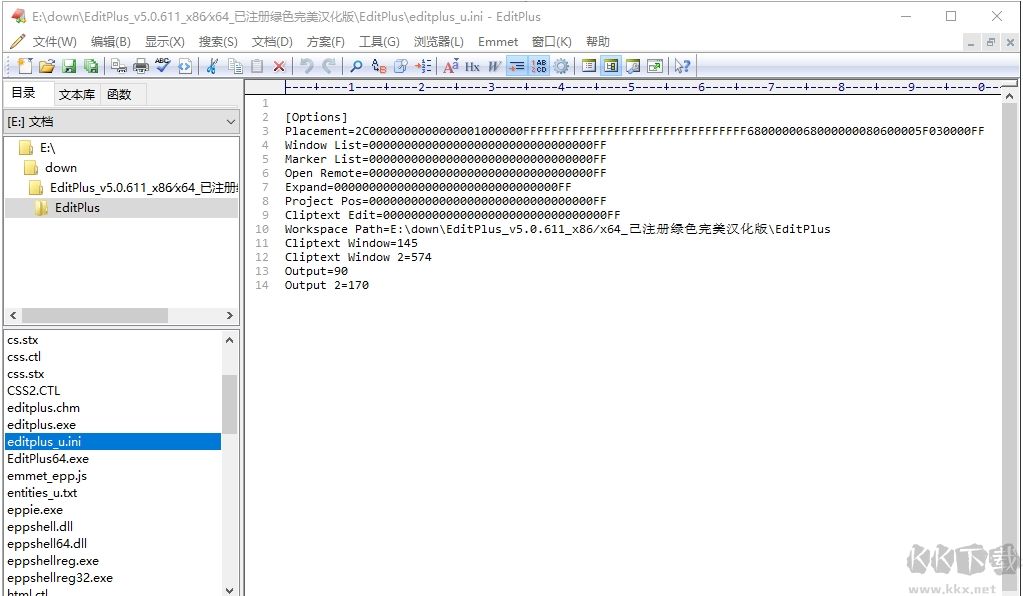This screenshot has height=596, width=1023.
Task: Open the 窗口(K) menu
Action: pyautogui.click(x=551, y=42)
